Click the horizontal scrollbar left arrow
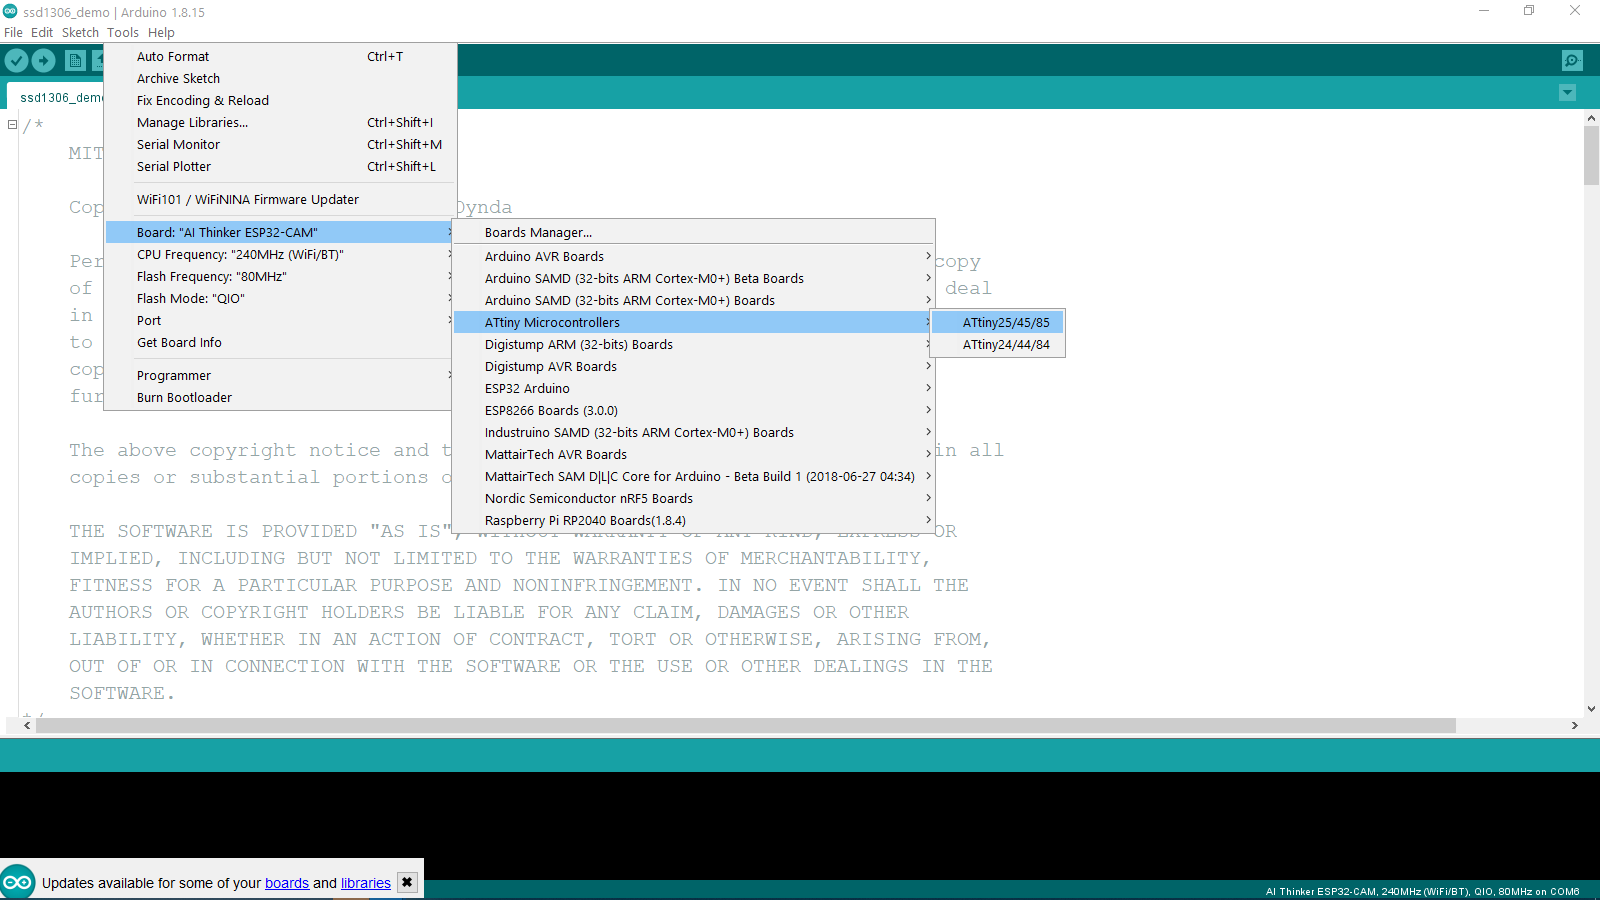Image resolution: width=1600 pixels, height=900 pixels. pyautogui.click(x=27, y=726)
